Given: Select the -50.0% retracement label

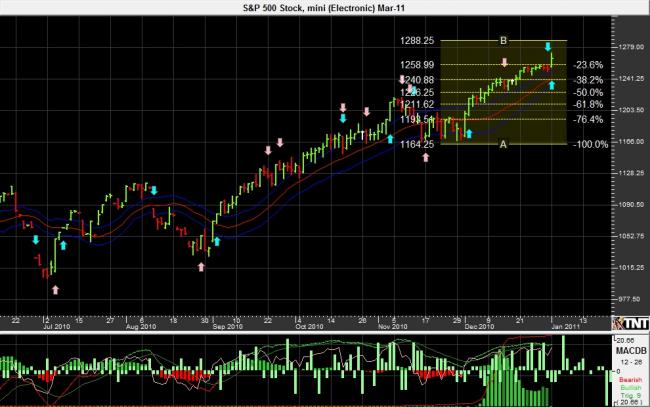Looking at the screenshot, I should pos(588,92).
